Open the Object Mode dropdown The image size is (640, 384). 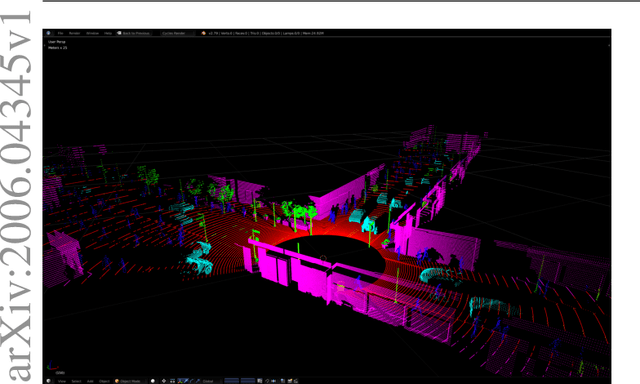(x=129, y=381)
